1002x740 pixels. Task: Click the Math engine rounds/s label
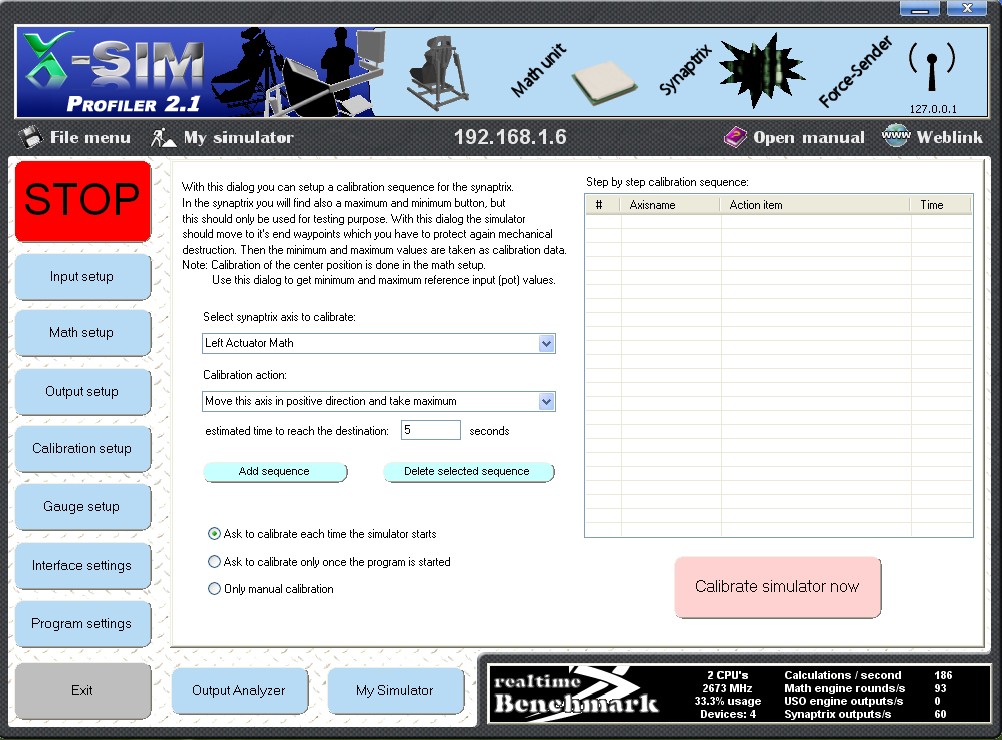tap(845, 688)
